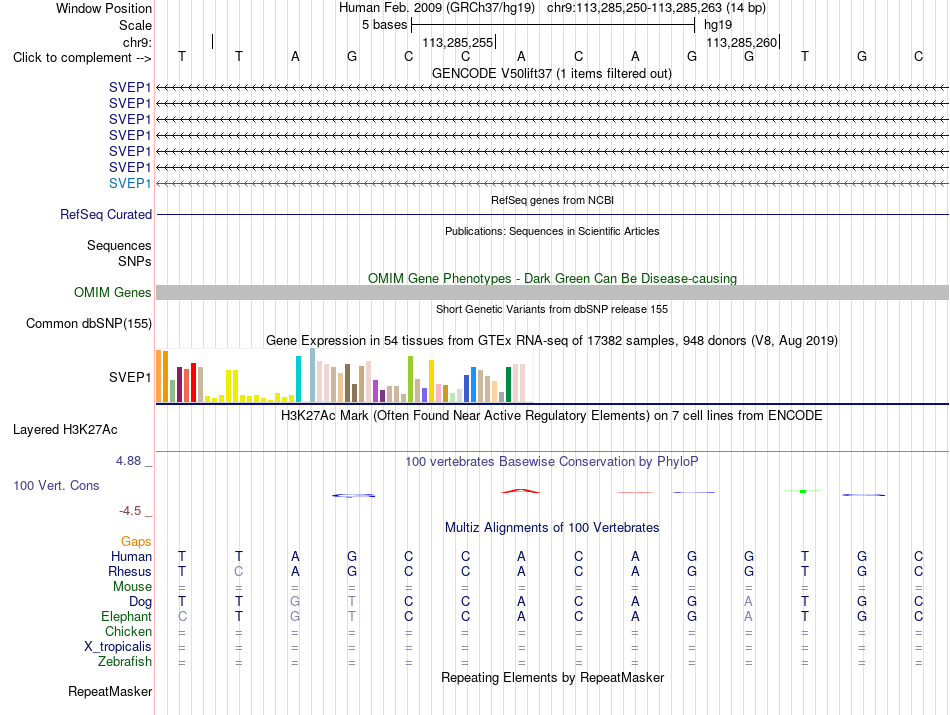This screenshot has width=950, height=715.
Task: Click the gray OMIM Genes bar
Action: coord(552,293)
